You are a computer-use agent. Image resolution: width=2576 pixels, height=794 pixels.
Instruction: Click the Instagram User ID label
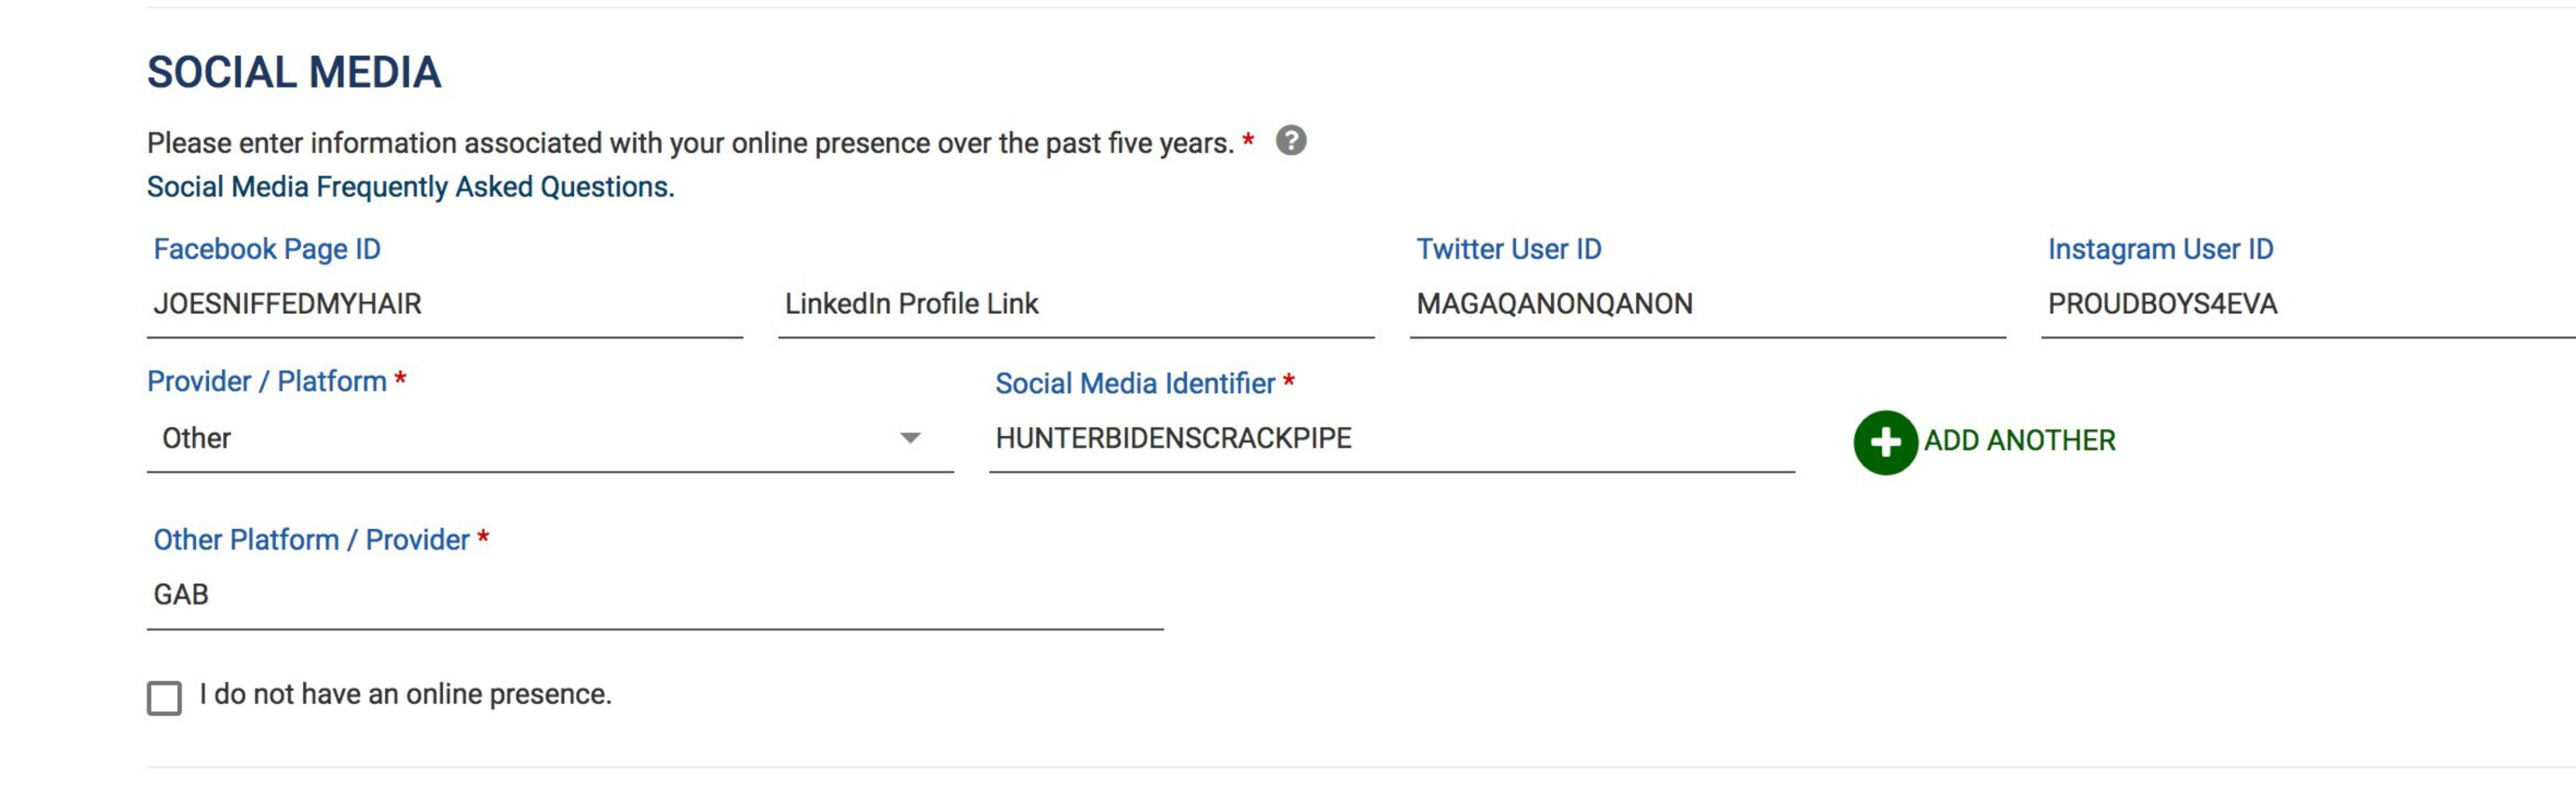pyautogui.click(x=2161, y=249)
